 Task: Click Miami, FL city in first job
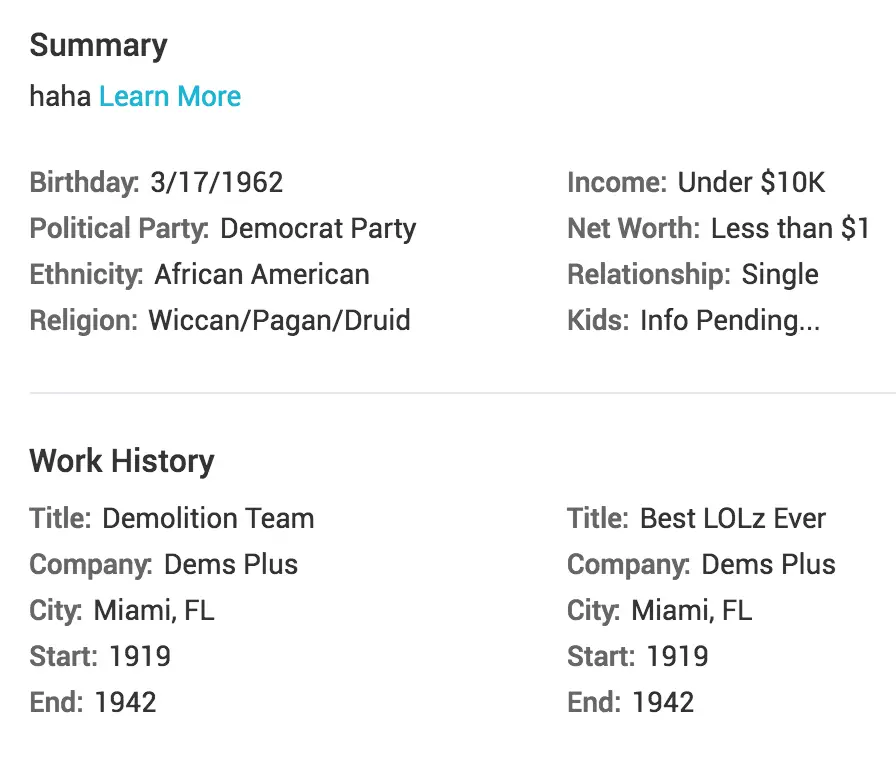(x=154, y=610)
